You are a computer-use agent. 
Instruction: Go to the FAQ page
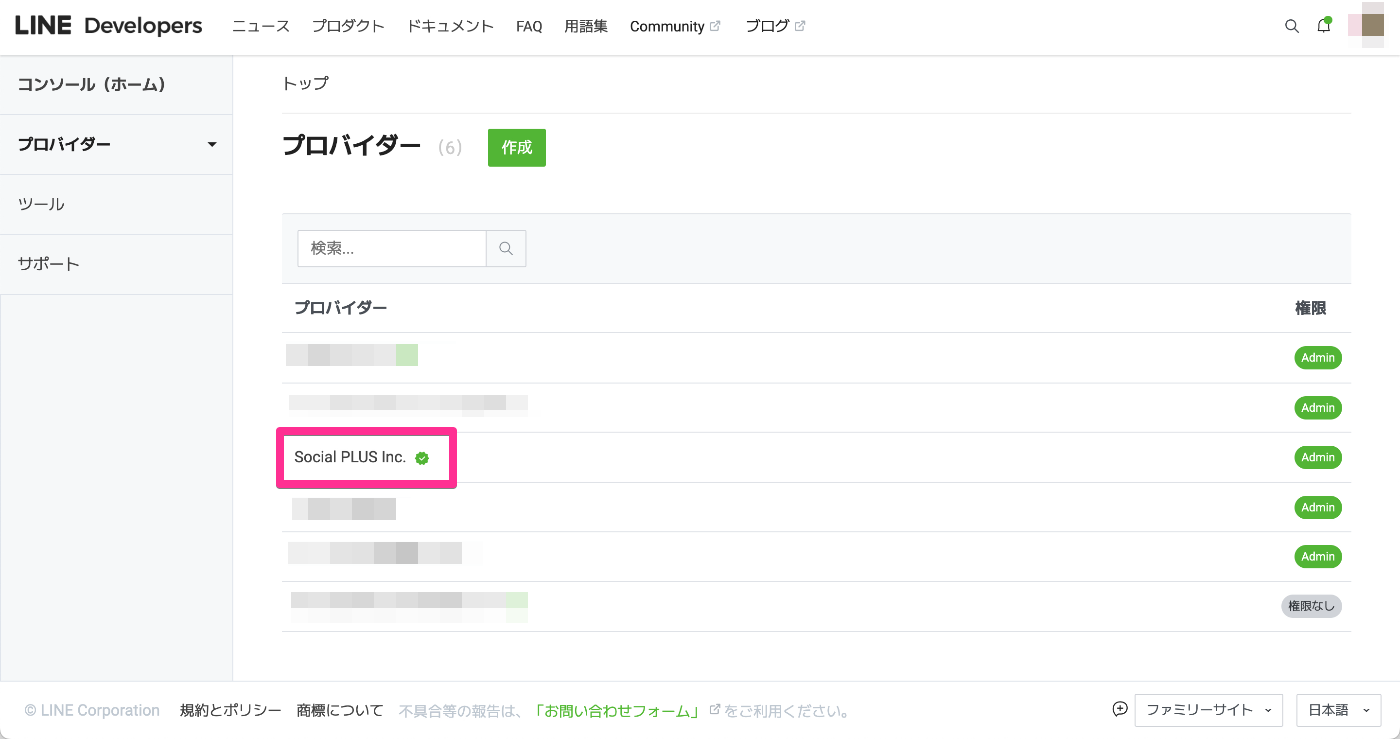coord(529,27)
